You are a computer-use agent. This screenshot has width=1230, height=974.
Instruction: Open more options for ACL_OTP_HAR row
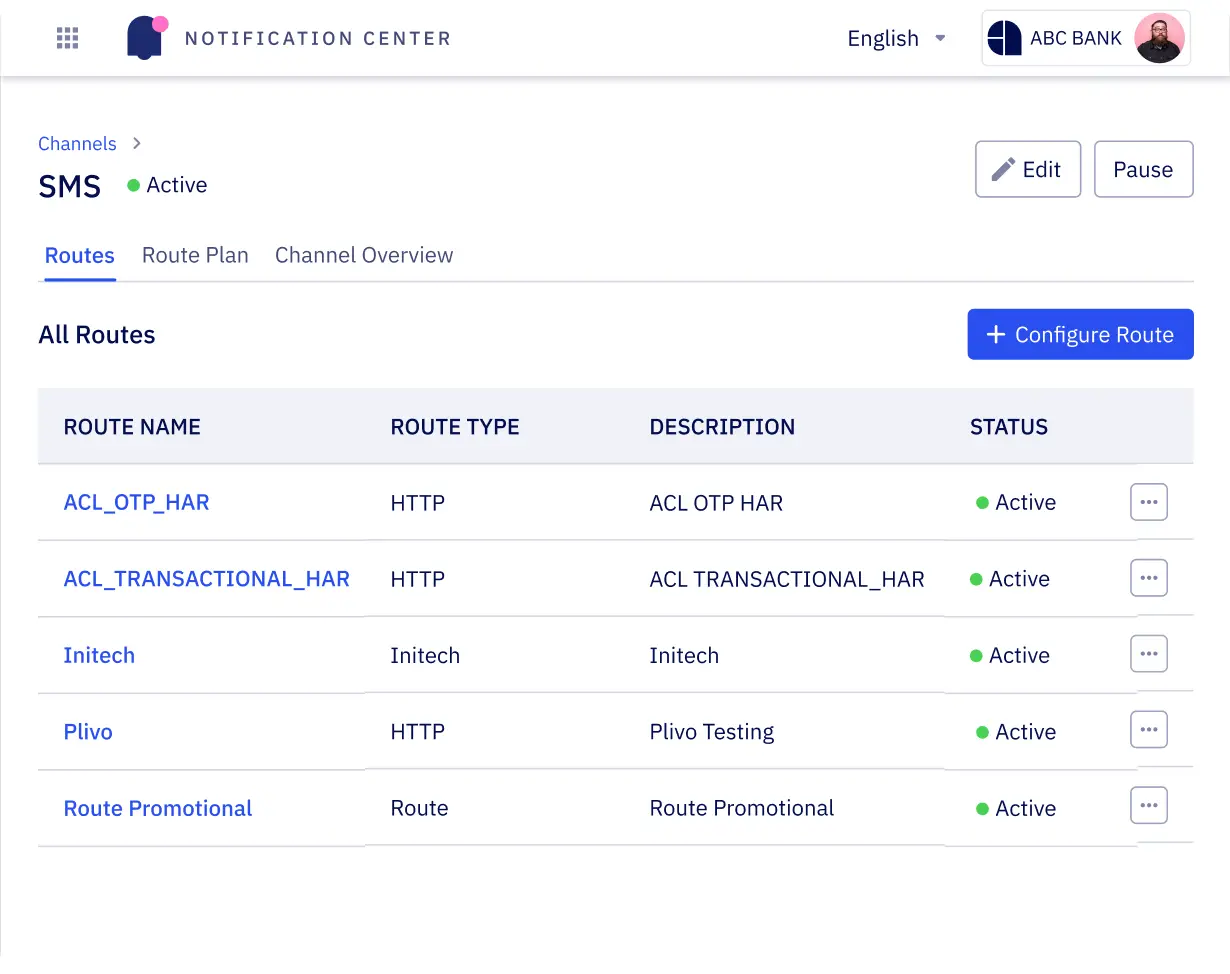[x=1149, y=502]
